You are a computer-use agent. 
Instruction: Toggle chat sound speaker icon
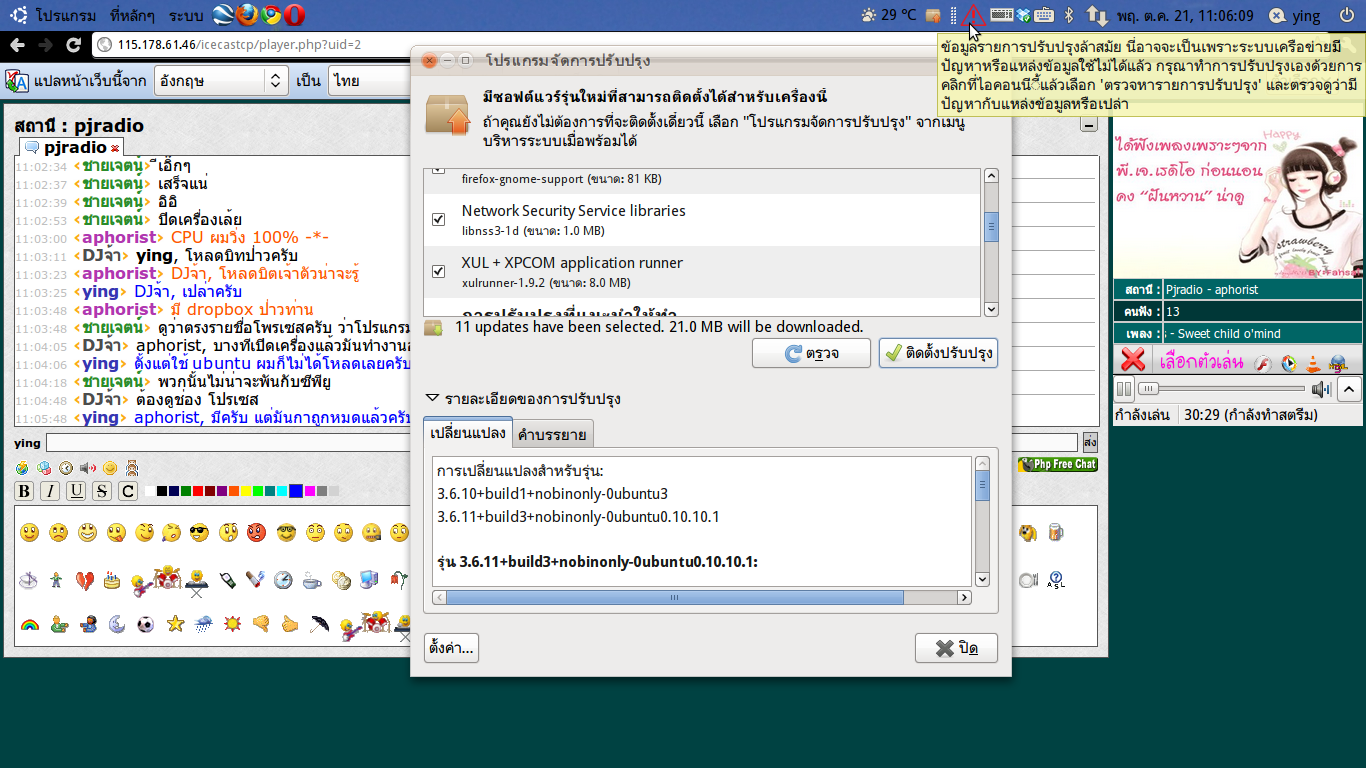click(x=88, y=467)
